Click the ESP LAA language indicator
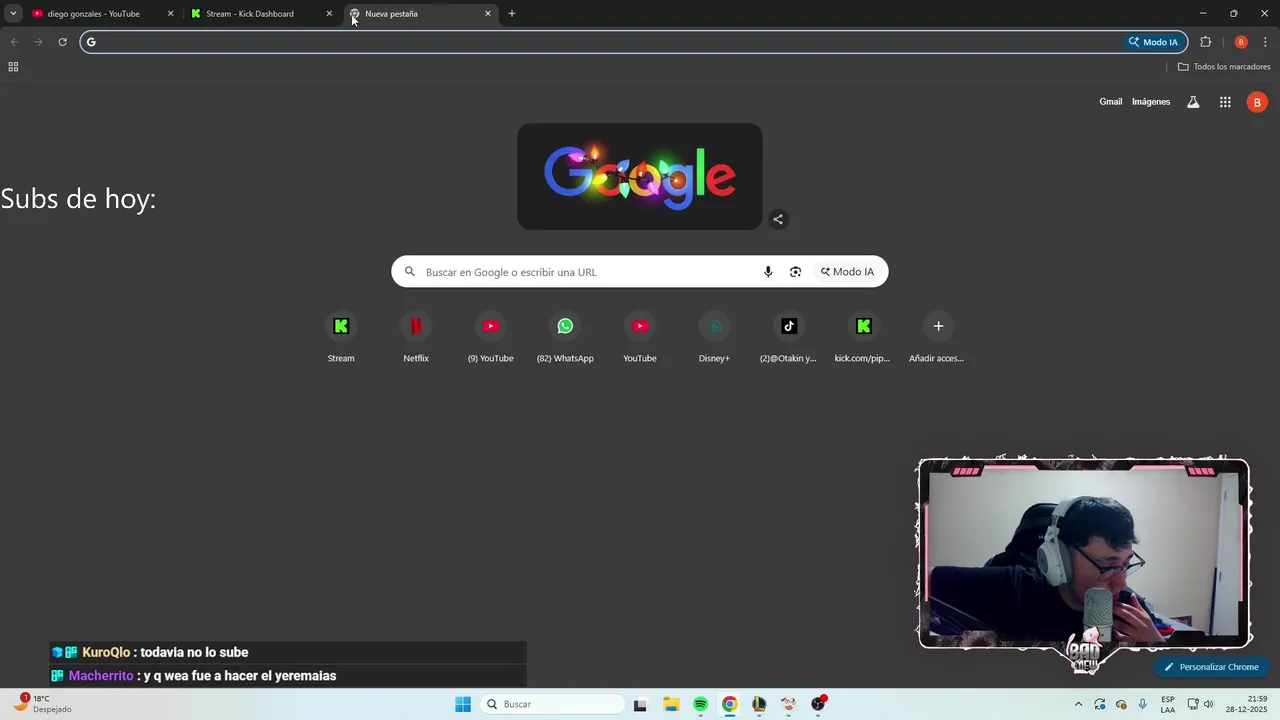The width and height of the screenshot is (1280, 720). [x=1168, y=704]
